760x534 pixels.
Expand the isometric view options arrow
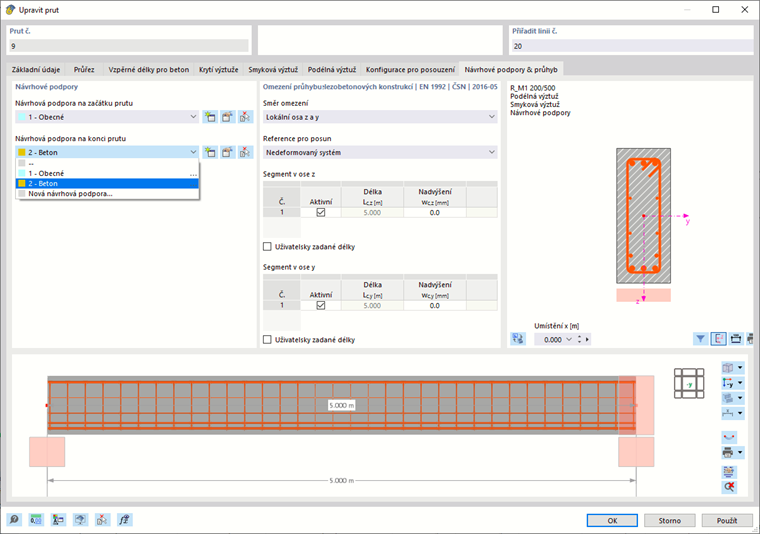pos(740,368)
